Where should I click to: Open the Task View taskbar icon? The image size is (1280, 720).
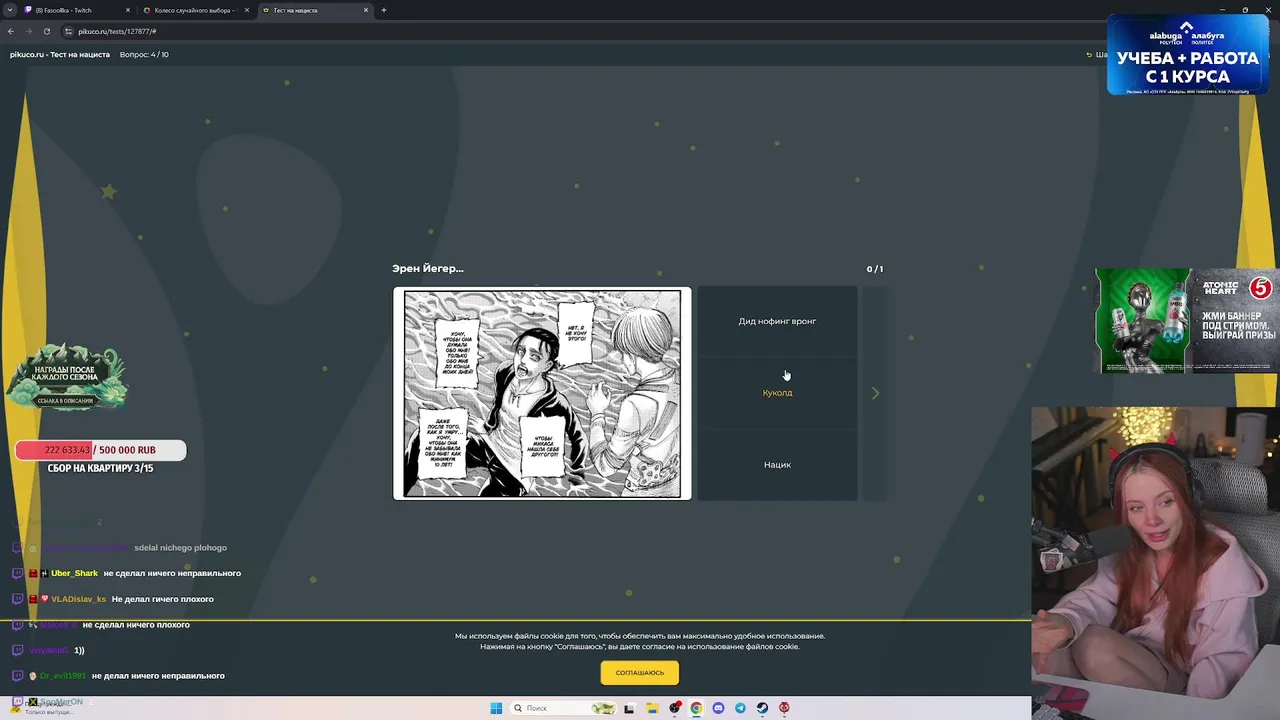(629, 708)
